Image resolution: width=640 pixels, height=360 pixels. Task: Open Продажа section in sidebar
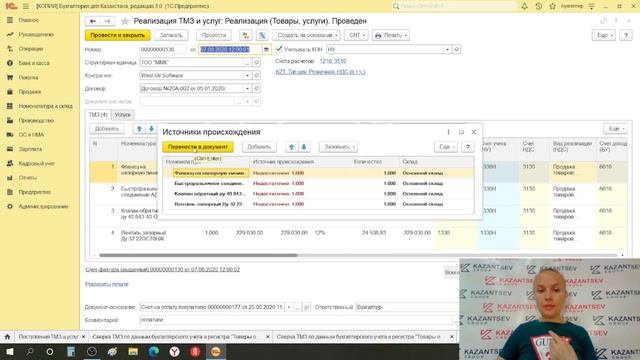tap(29, 92)
